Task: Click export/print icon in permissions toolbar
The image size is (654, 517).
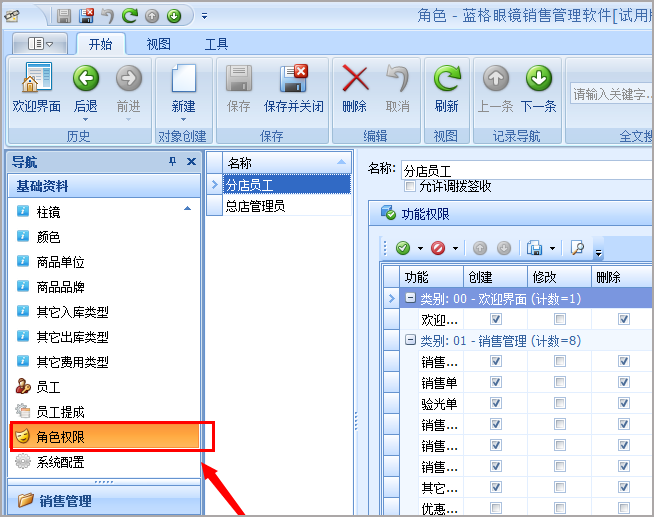Action: pos(535,248)
